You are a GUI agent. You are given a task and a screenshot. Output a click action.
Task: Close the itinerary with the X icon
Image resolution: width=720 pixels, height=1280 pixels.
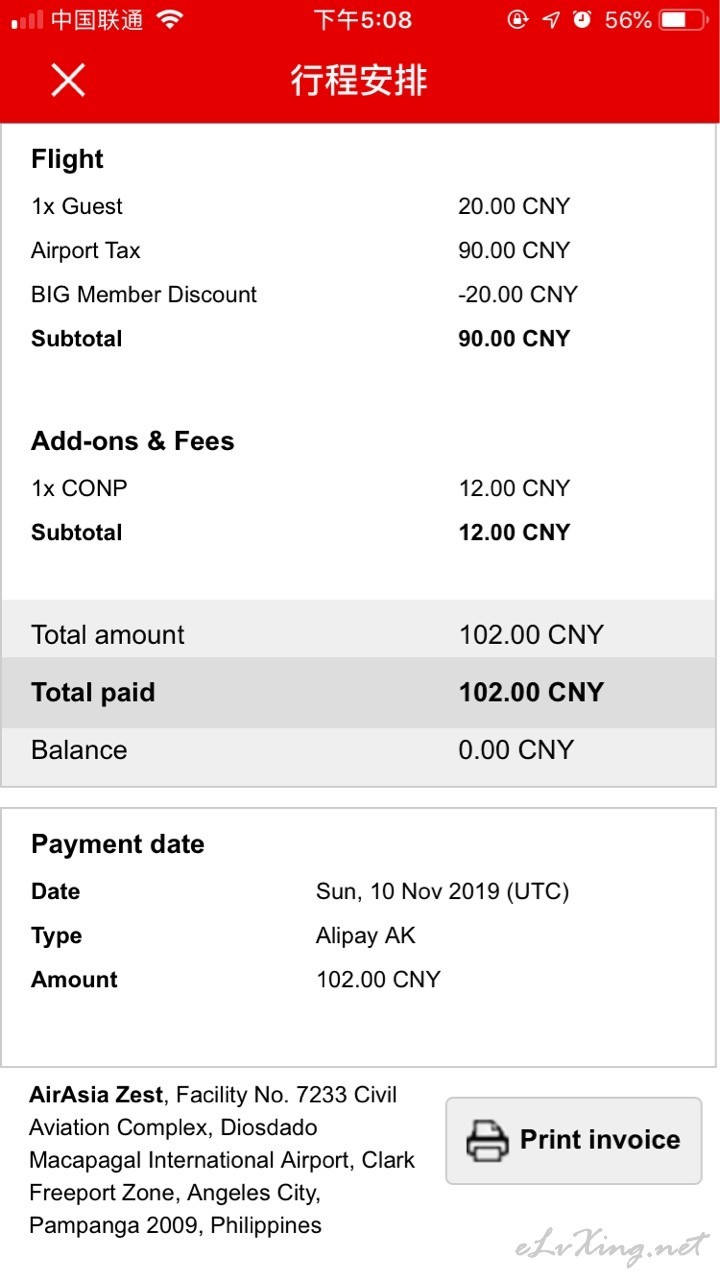click(x=68, y=79)
